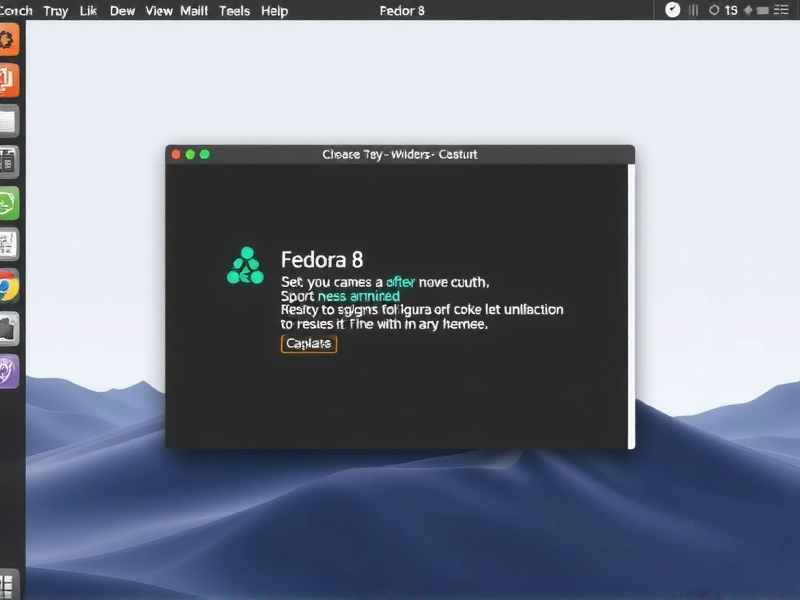Click the clock icon in the system tray

click(x=672, y=10)
